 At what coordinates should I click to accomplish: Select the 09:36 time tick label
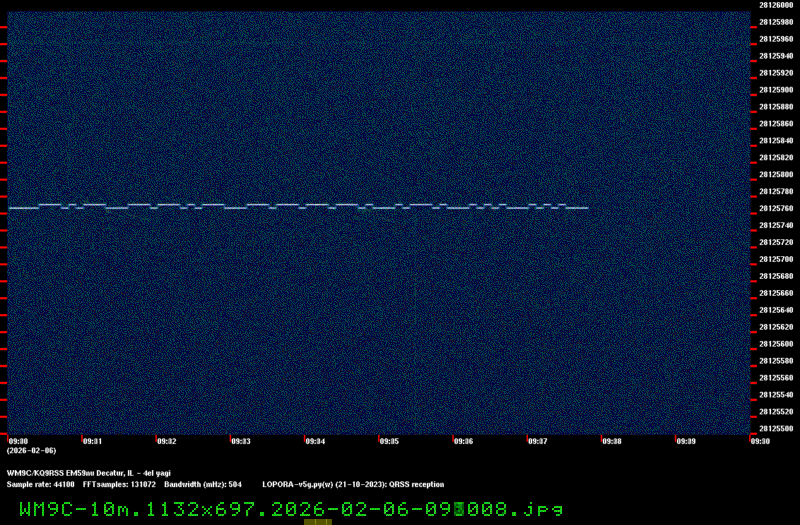click(x=463, y=440)
